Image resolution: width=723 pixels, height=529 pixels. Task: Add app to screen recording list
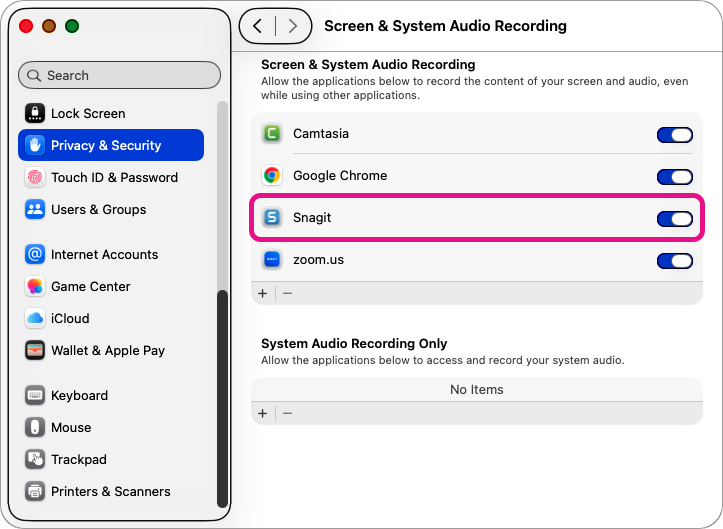point(263,293)
